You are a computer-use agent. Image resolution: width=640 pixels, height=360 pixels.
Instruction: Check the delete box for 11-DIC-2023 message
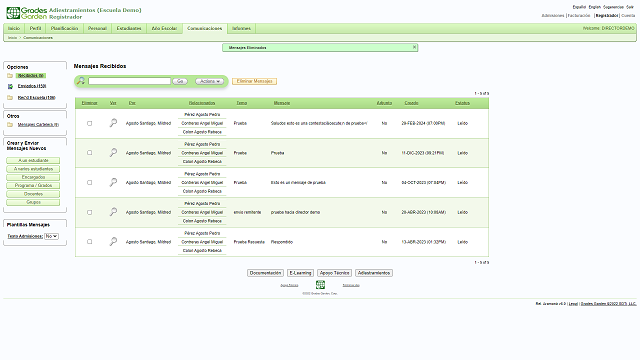[x=89, y=153]
